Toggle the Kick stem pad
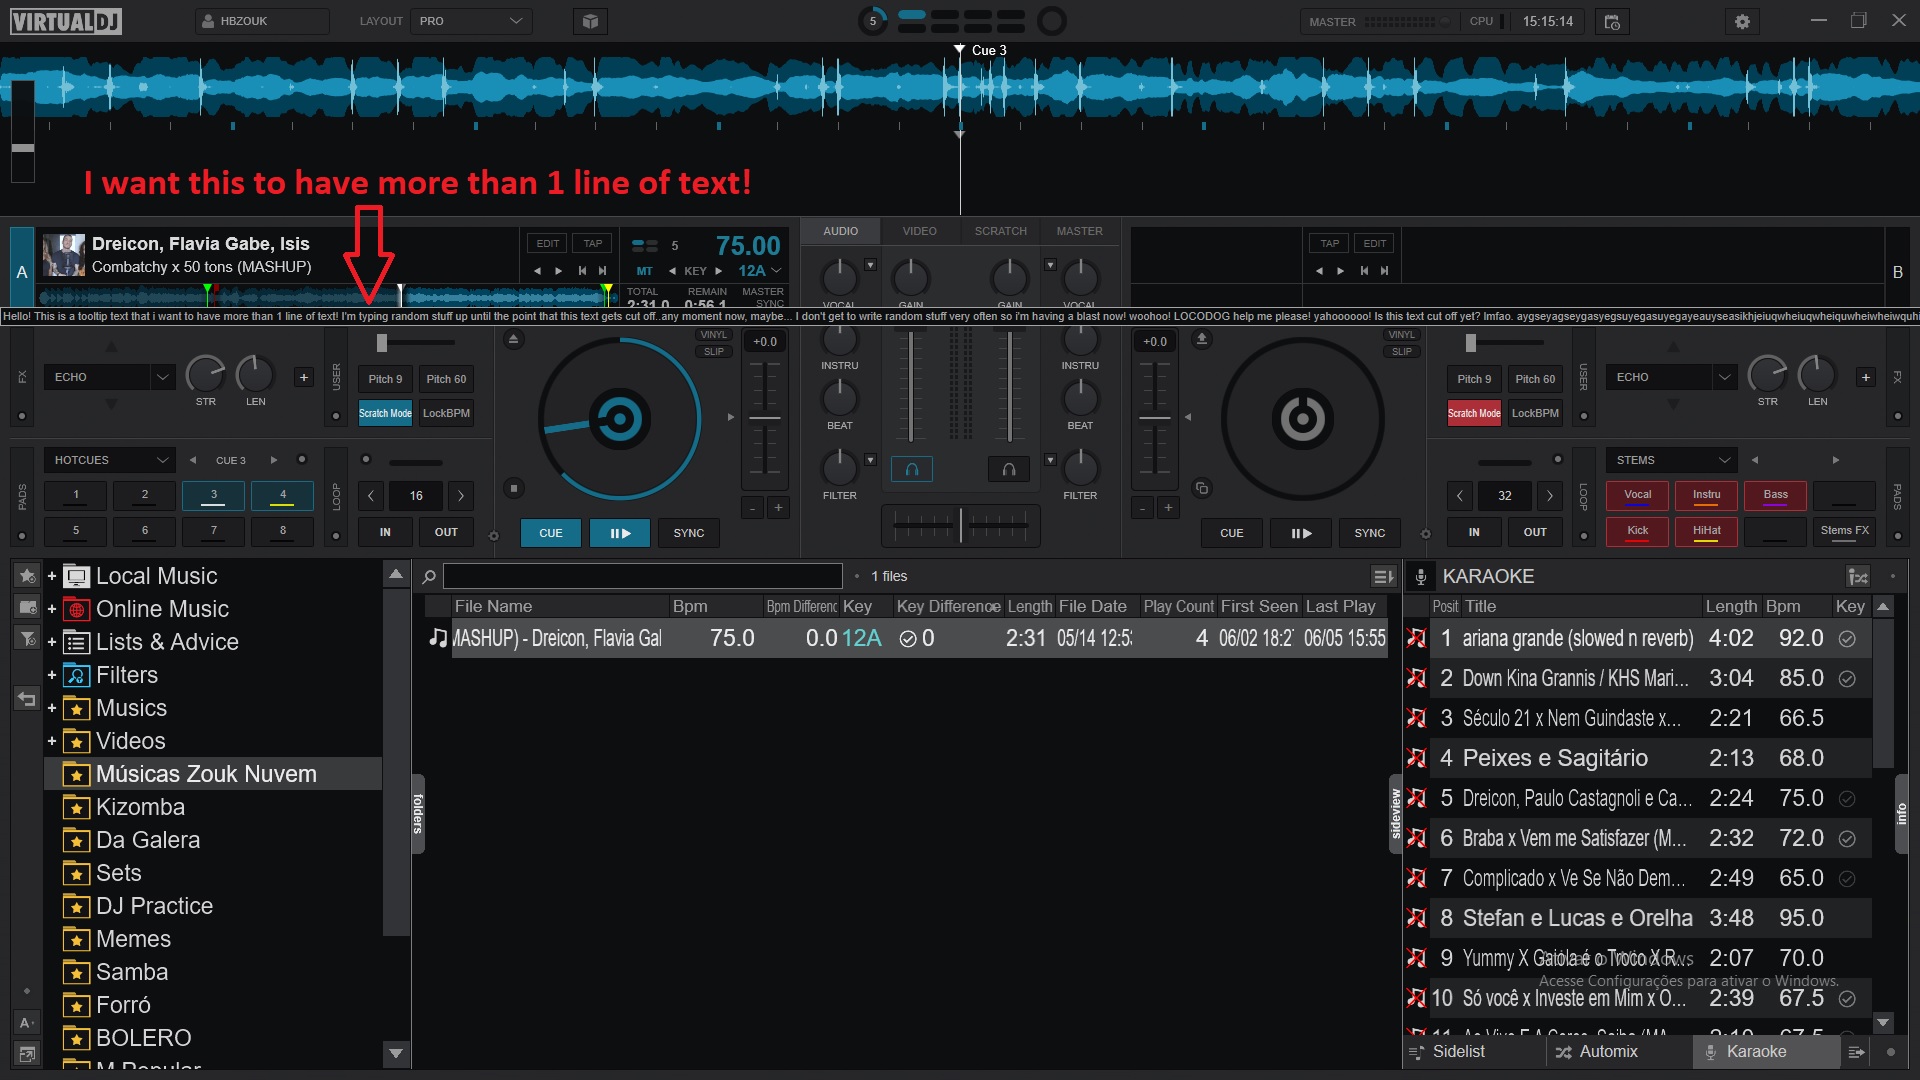 tap(1637, 531)
